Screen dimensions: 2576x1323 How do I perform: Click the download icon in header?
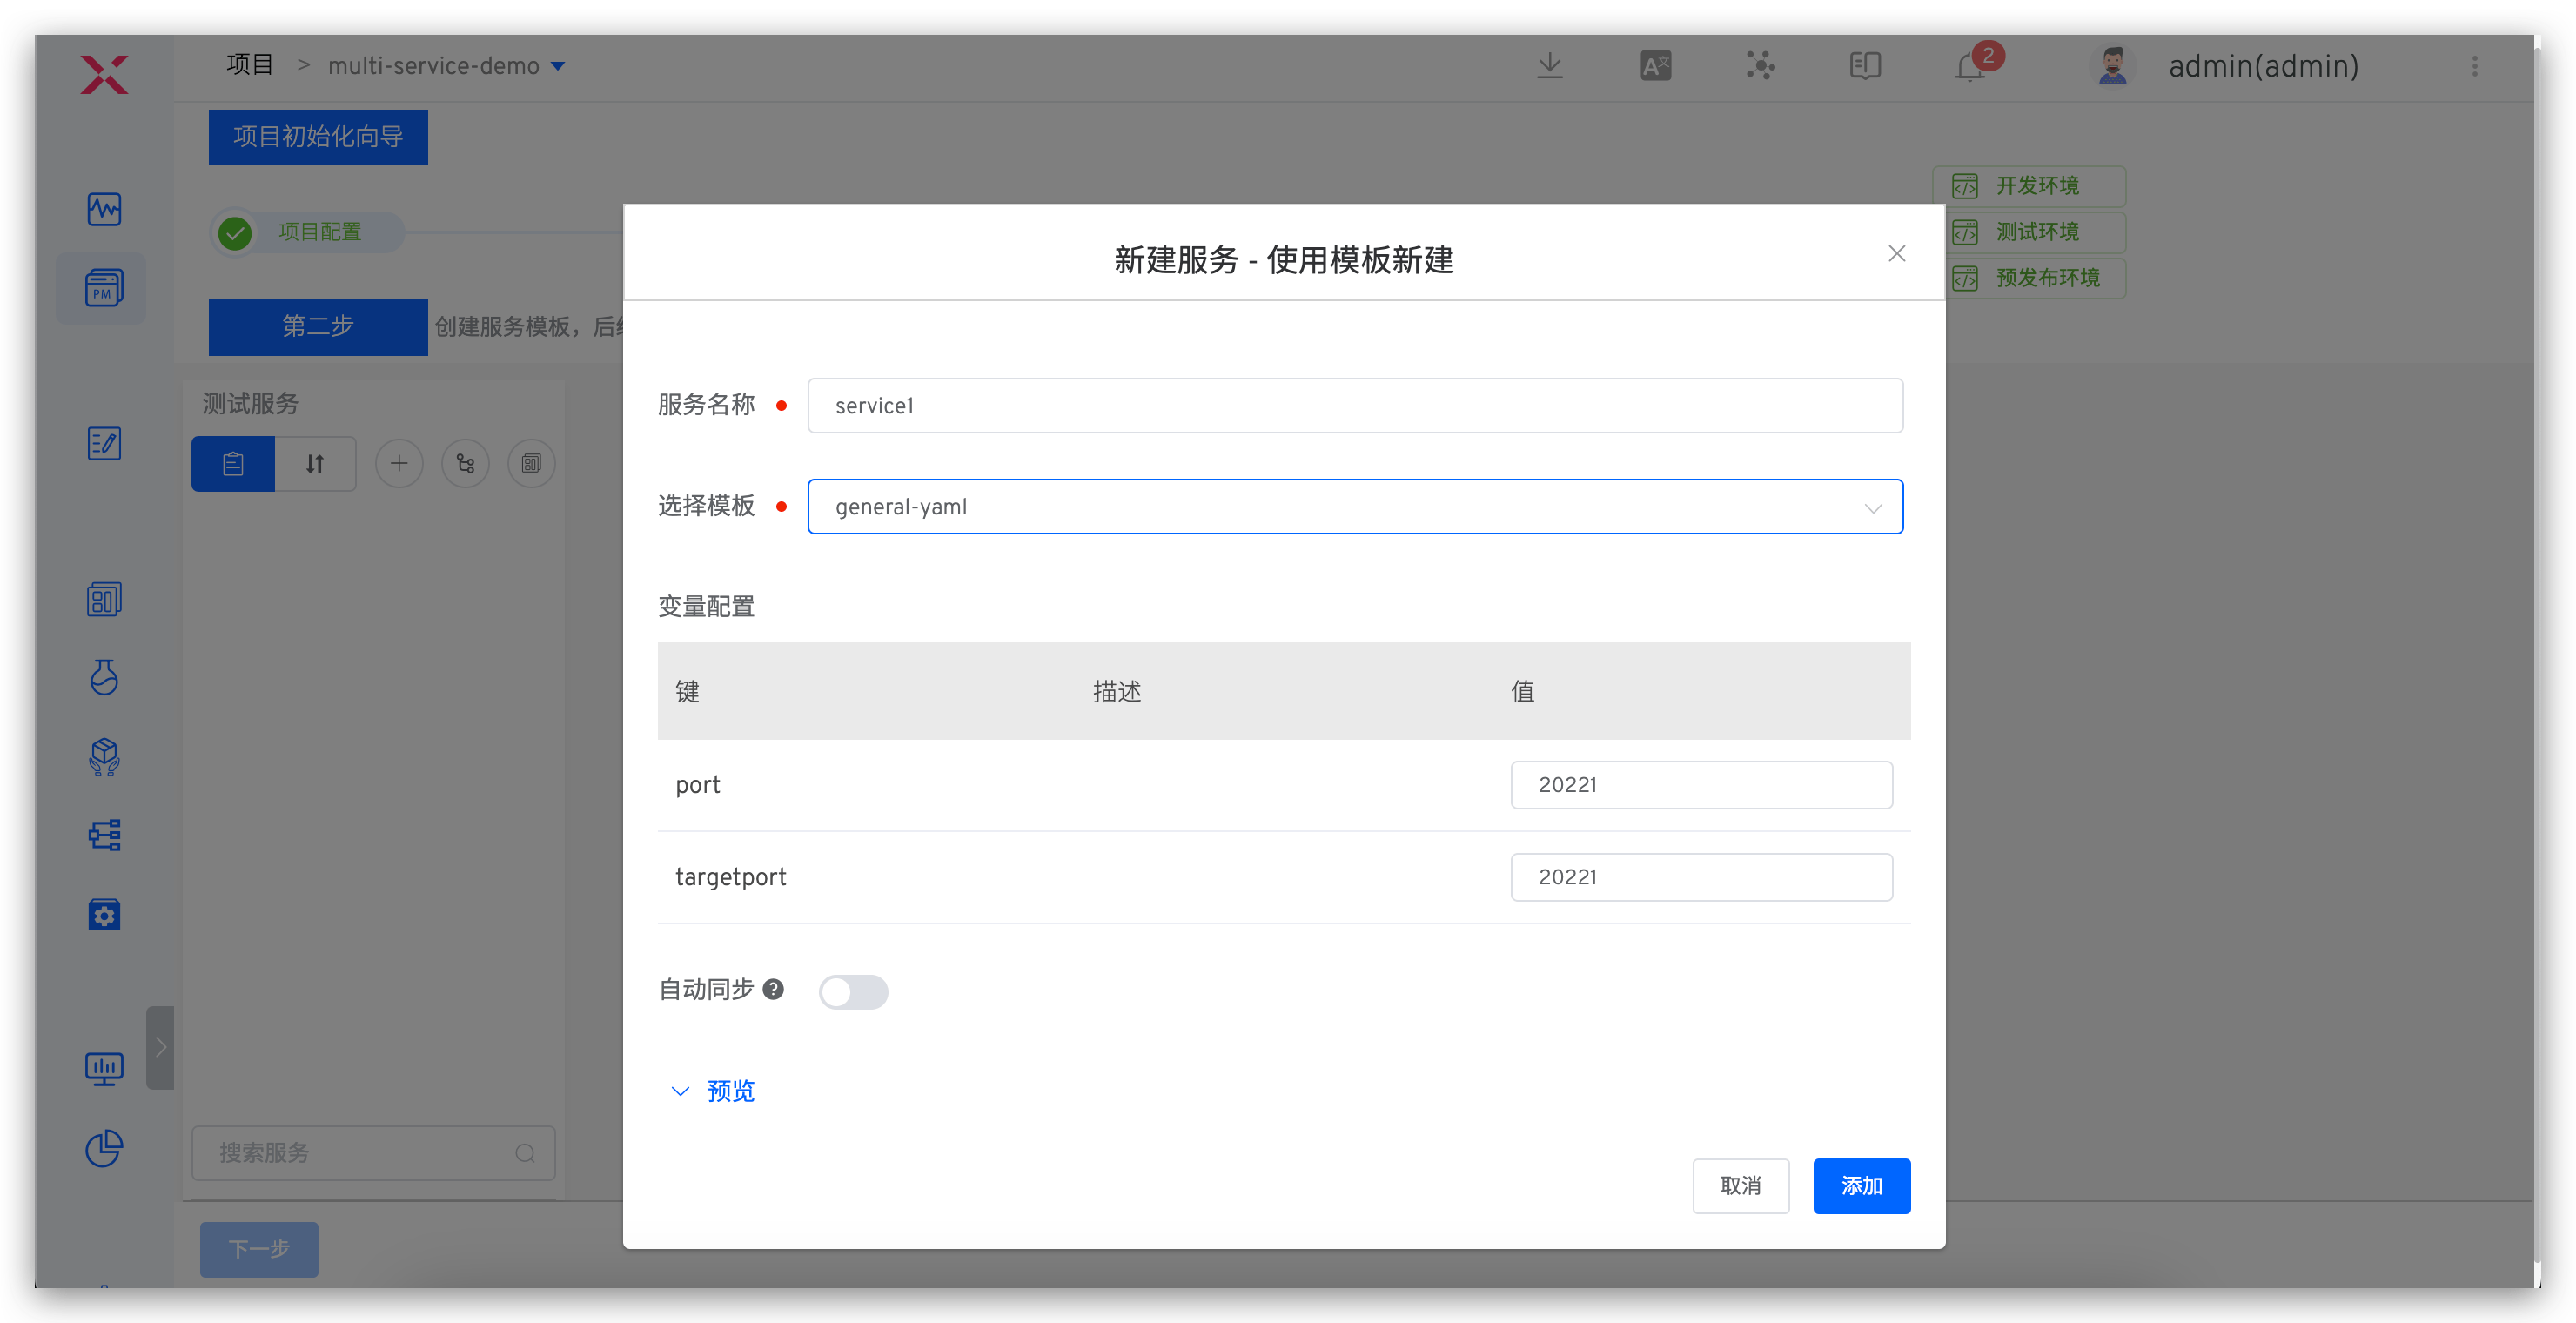[x=1549, y=66]
